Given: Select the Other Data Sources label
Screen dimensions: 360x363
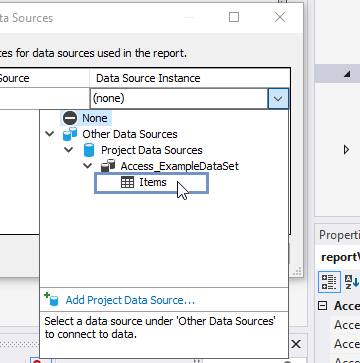Looking at the screenshot, I should point(130,134).
